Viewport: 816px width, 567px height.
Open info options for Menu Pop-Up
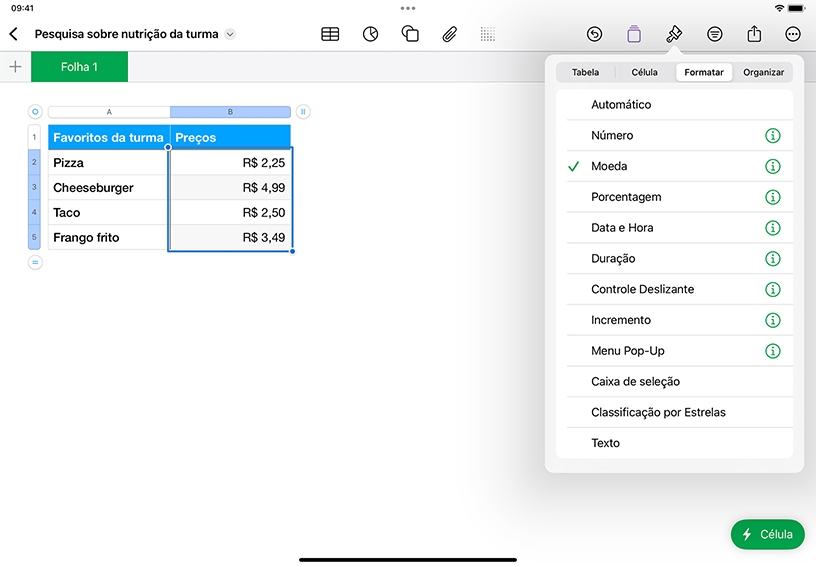coord(773,351)
